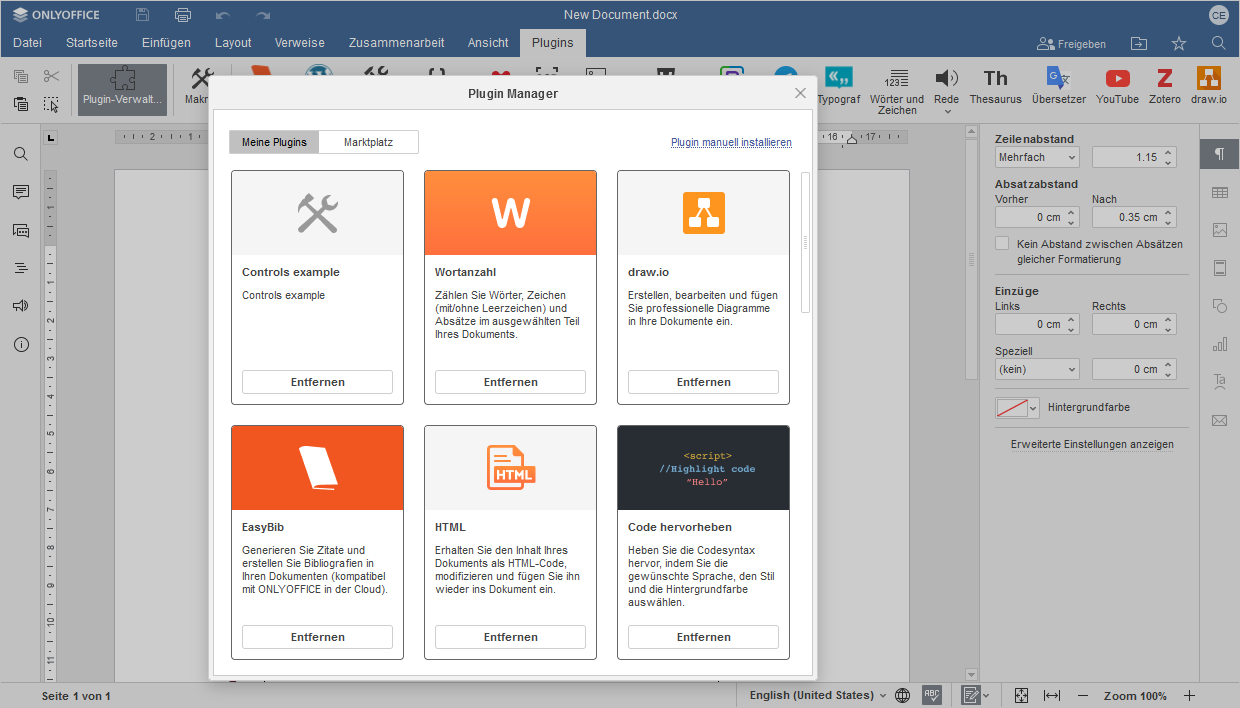Open the YouTube plugin
This screenshot has height=708, width=1240.
tap(1117, 87)
